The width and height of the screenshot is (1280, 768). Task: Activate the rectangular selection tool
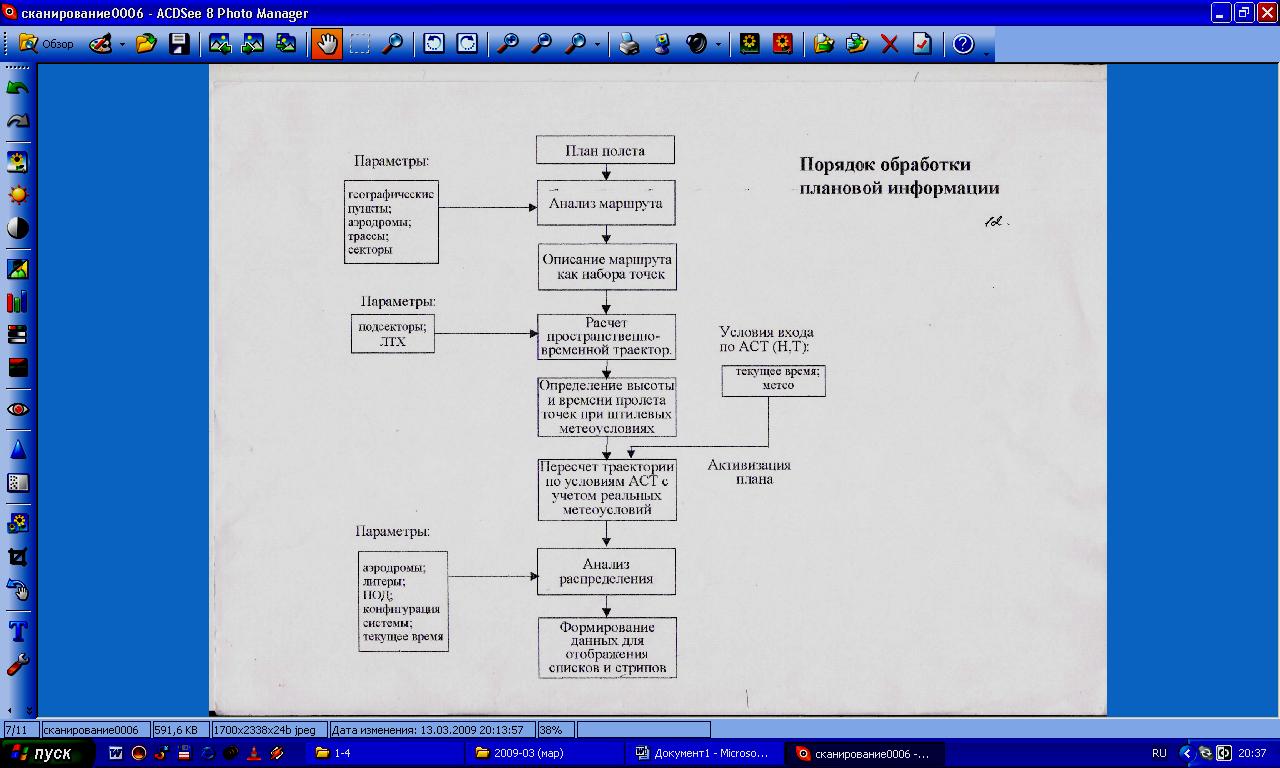point(360,44)
